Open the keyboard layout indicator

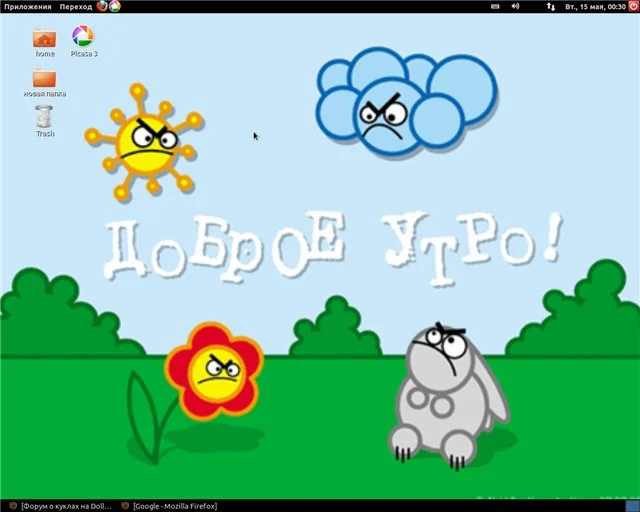pos(495,7)
